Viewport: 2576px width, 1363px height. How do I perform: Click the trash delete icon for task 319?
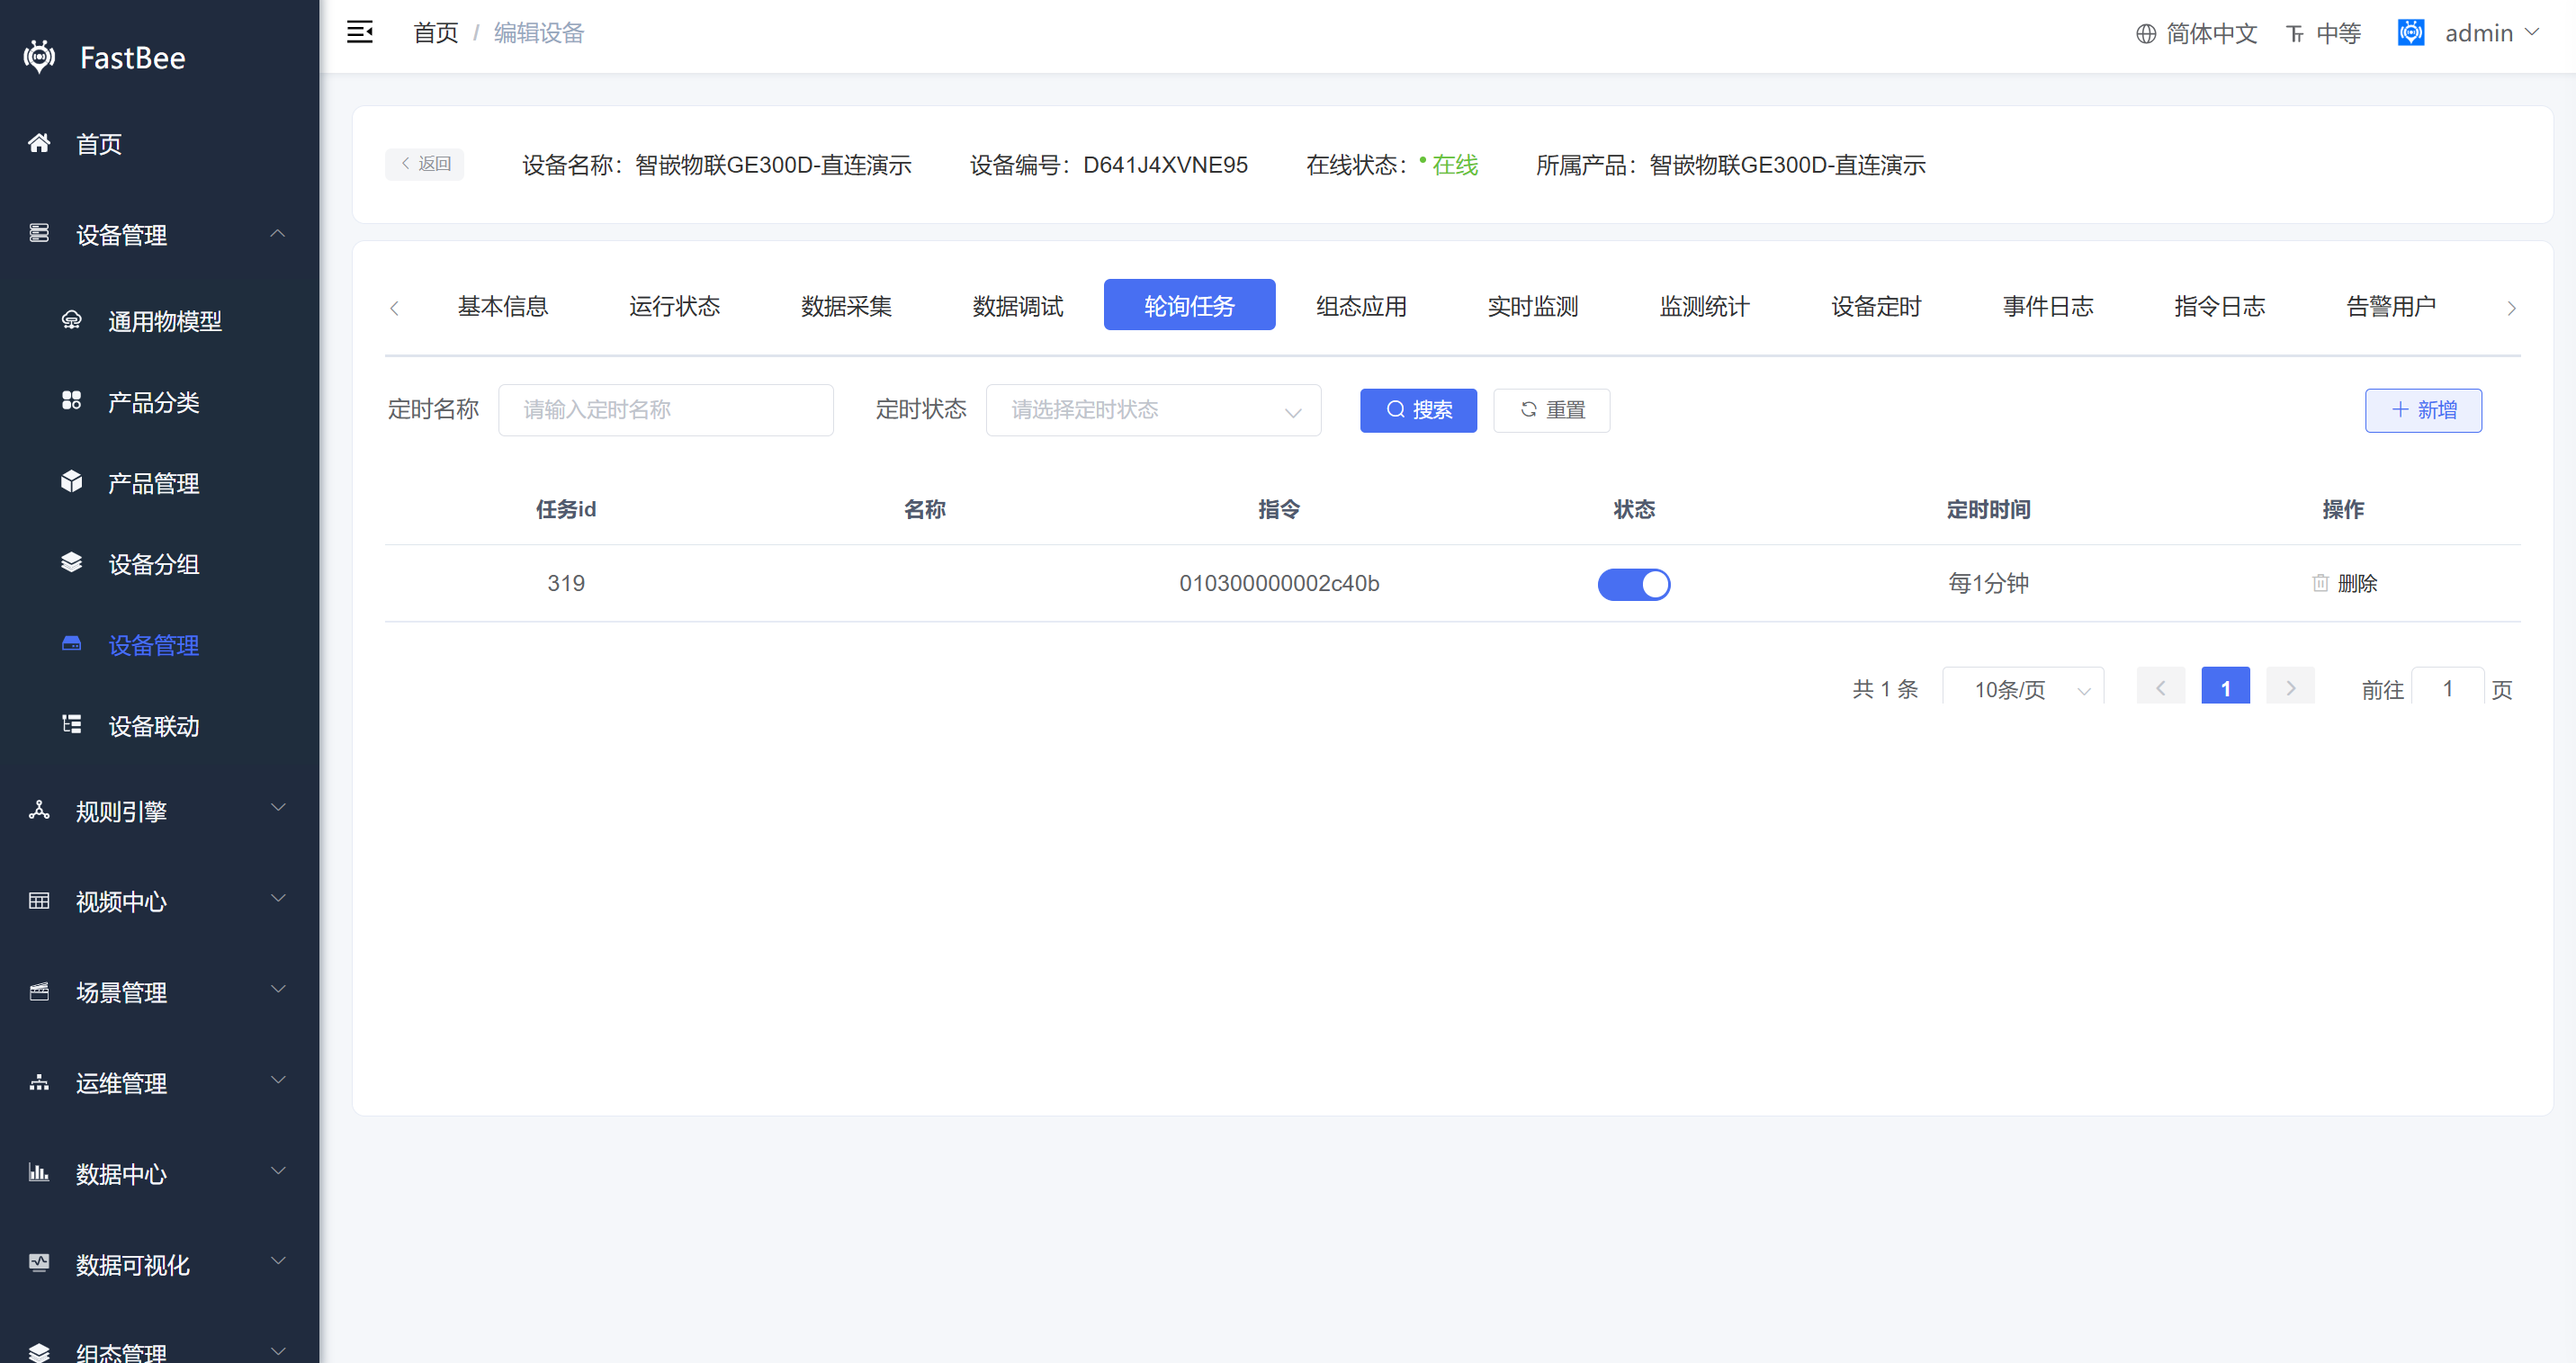point(2320,583)
